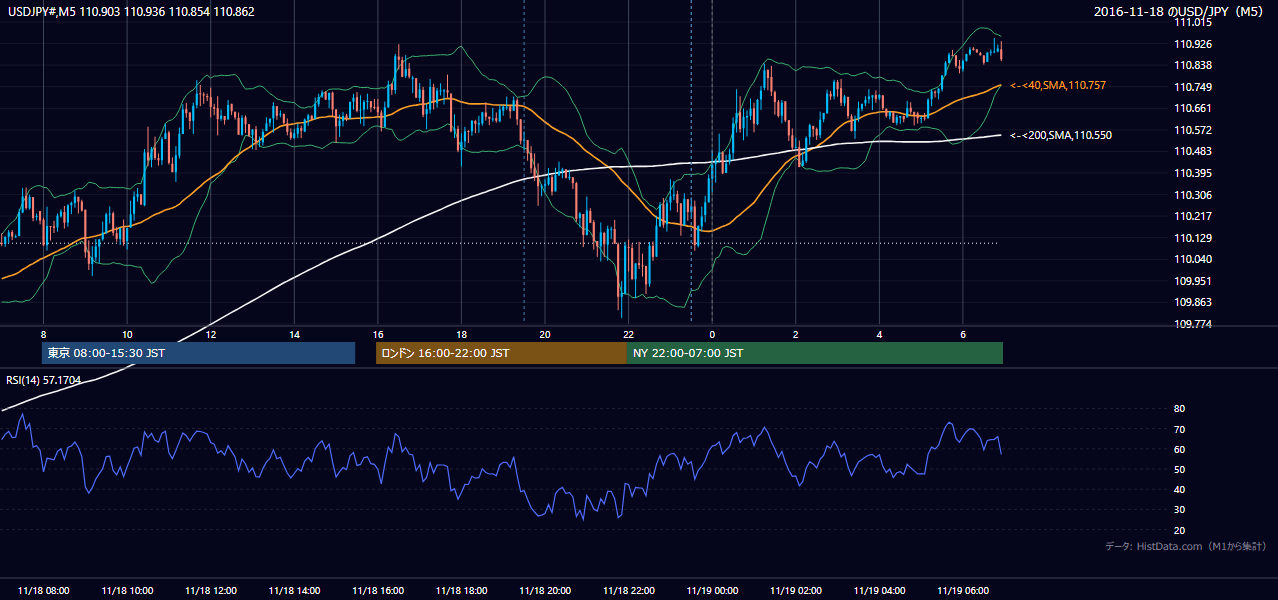Click the RSI axis level 80
Viewport: 1278px width, 600px height.
pos(1179,409)
